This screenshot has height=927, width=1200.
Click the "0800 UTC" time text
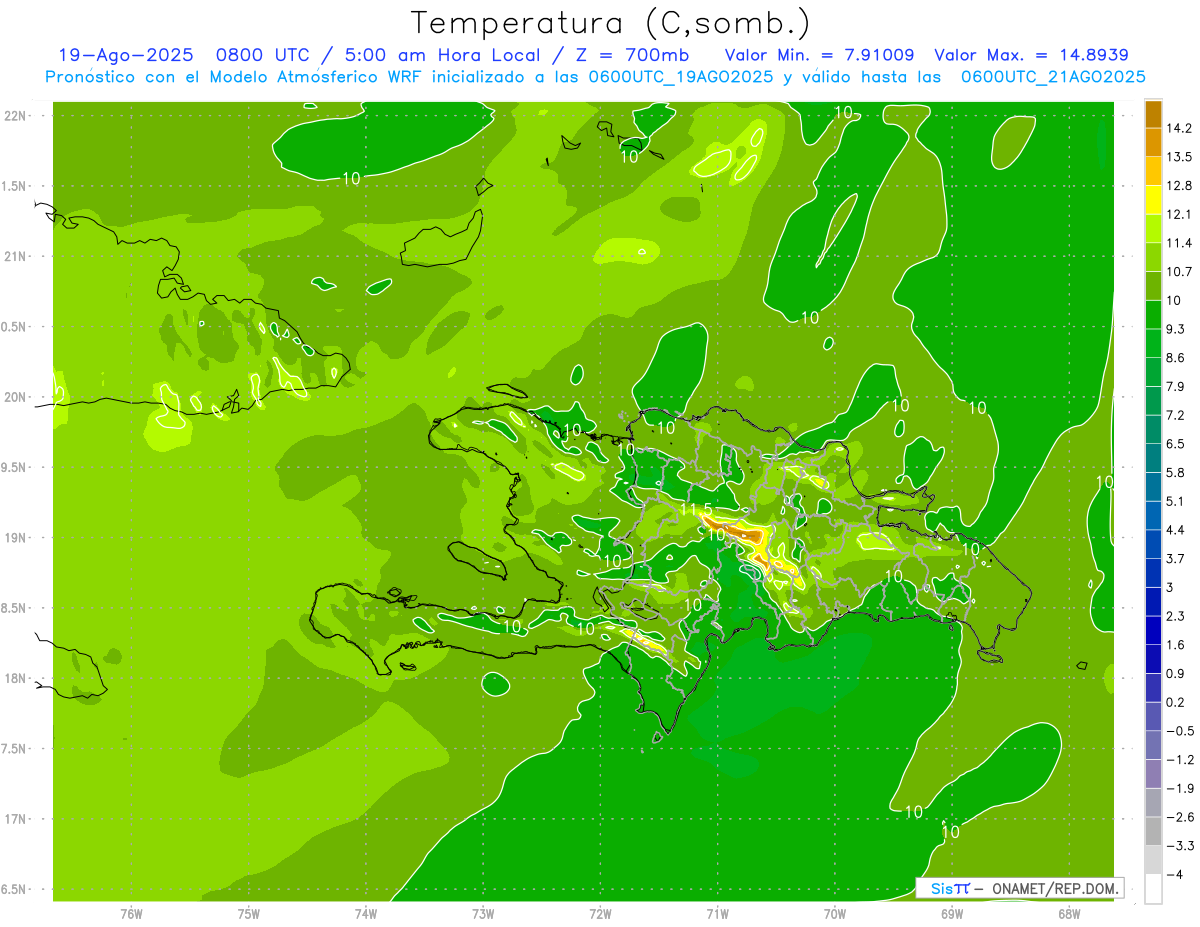pos(266,55)
